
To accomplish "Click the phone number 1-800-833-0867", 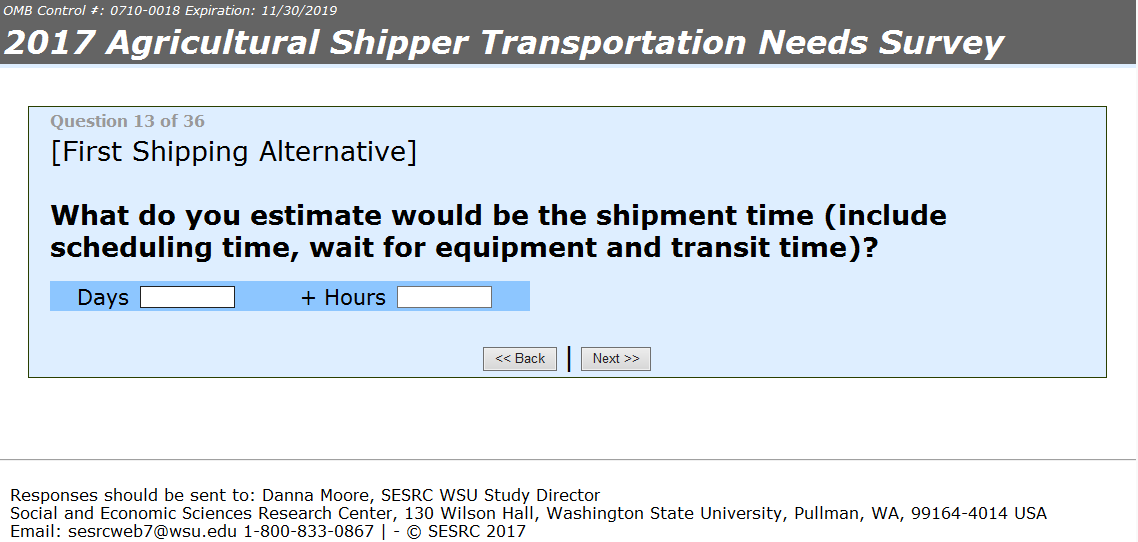I will tap(308, 531).
